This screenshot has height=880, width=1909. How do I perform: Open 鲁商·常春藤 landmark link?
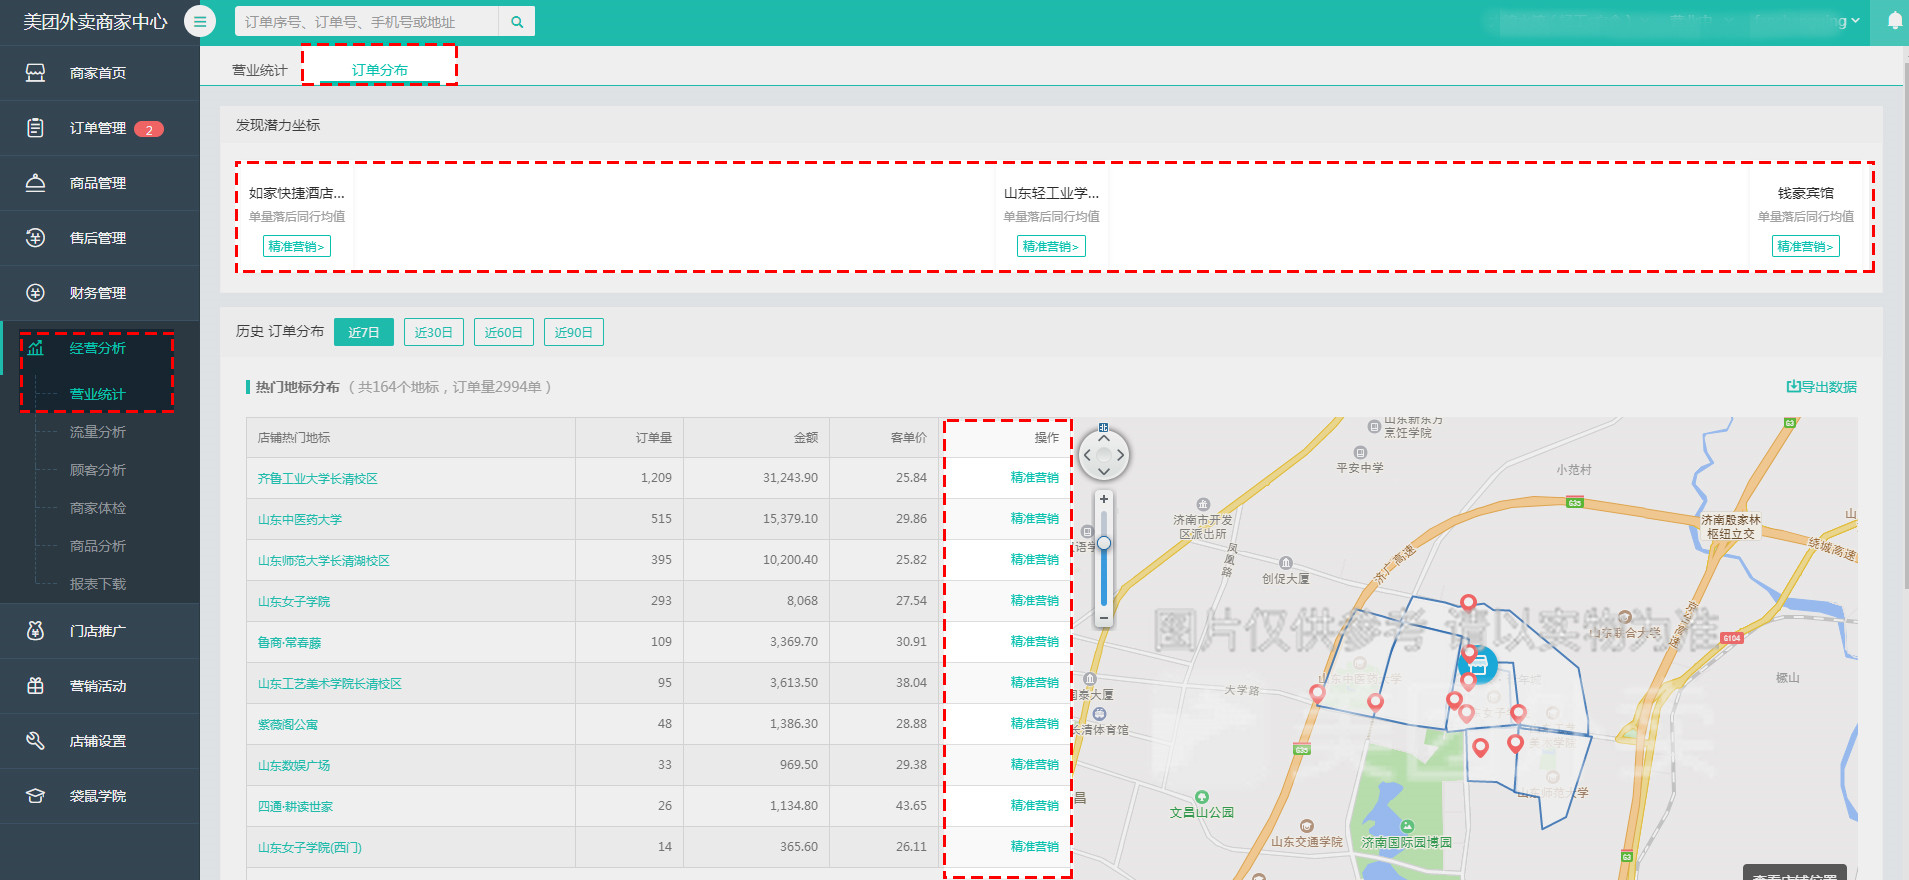point(289,643)
